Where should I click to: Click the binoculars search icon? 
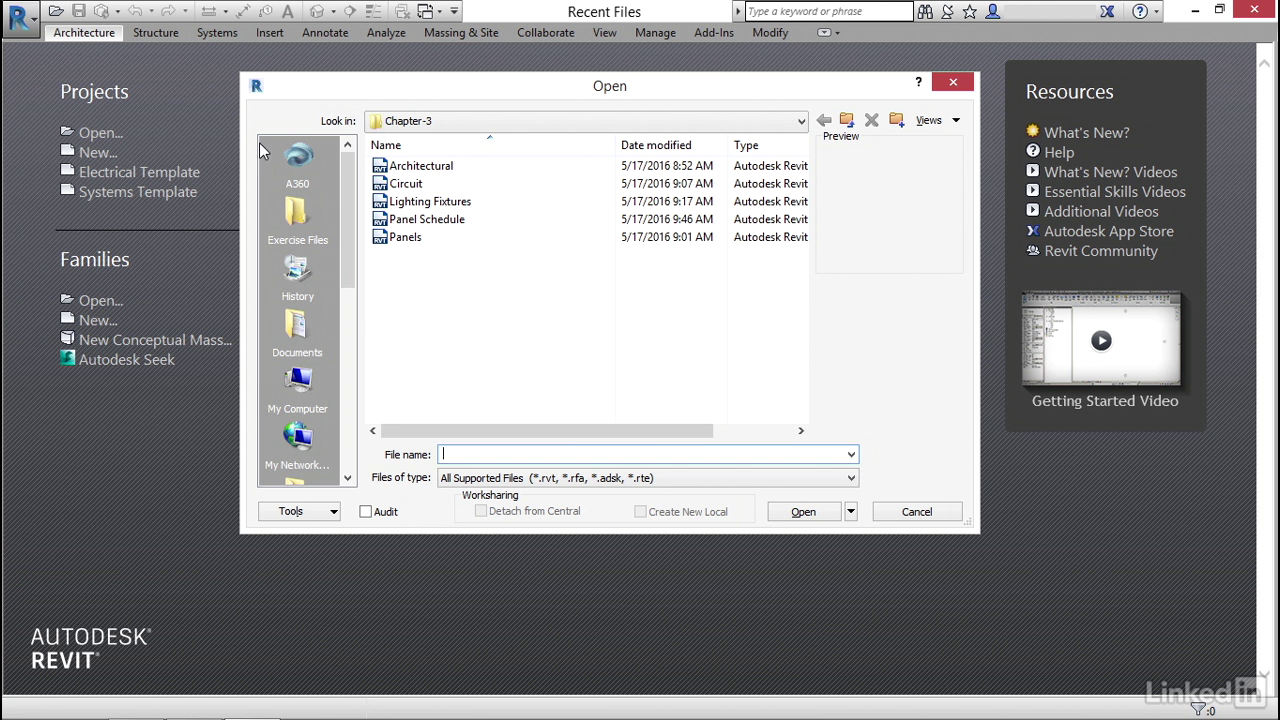[x=925, y=12]
